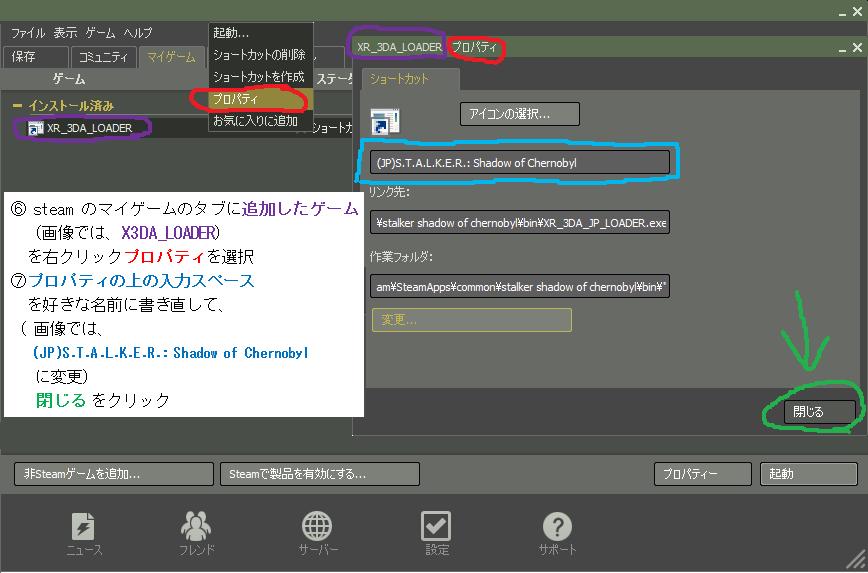Minimize the properties dialog
Screen dimensions: 868x573
coord(843,49)
